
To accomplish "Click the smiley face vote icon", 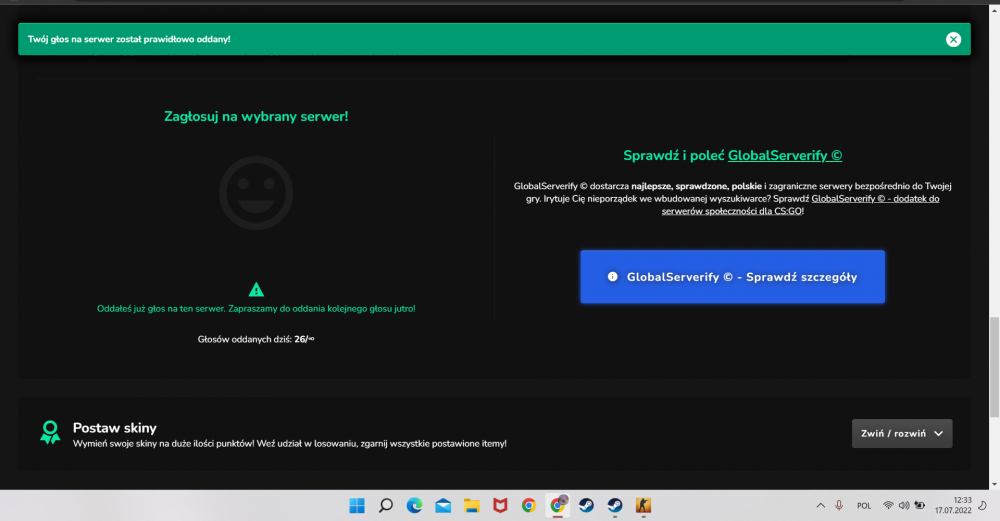I will point(256,193).
